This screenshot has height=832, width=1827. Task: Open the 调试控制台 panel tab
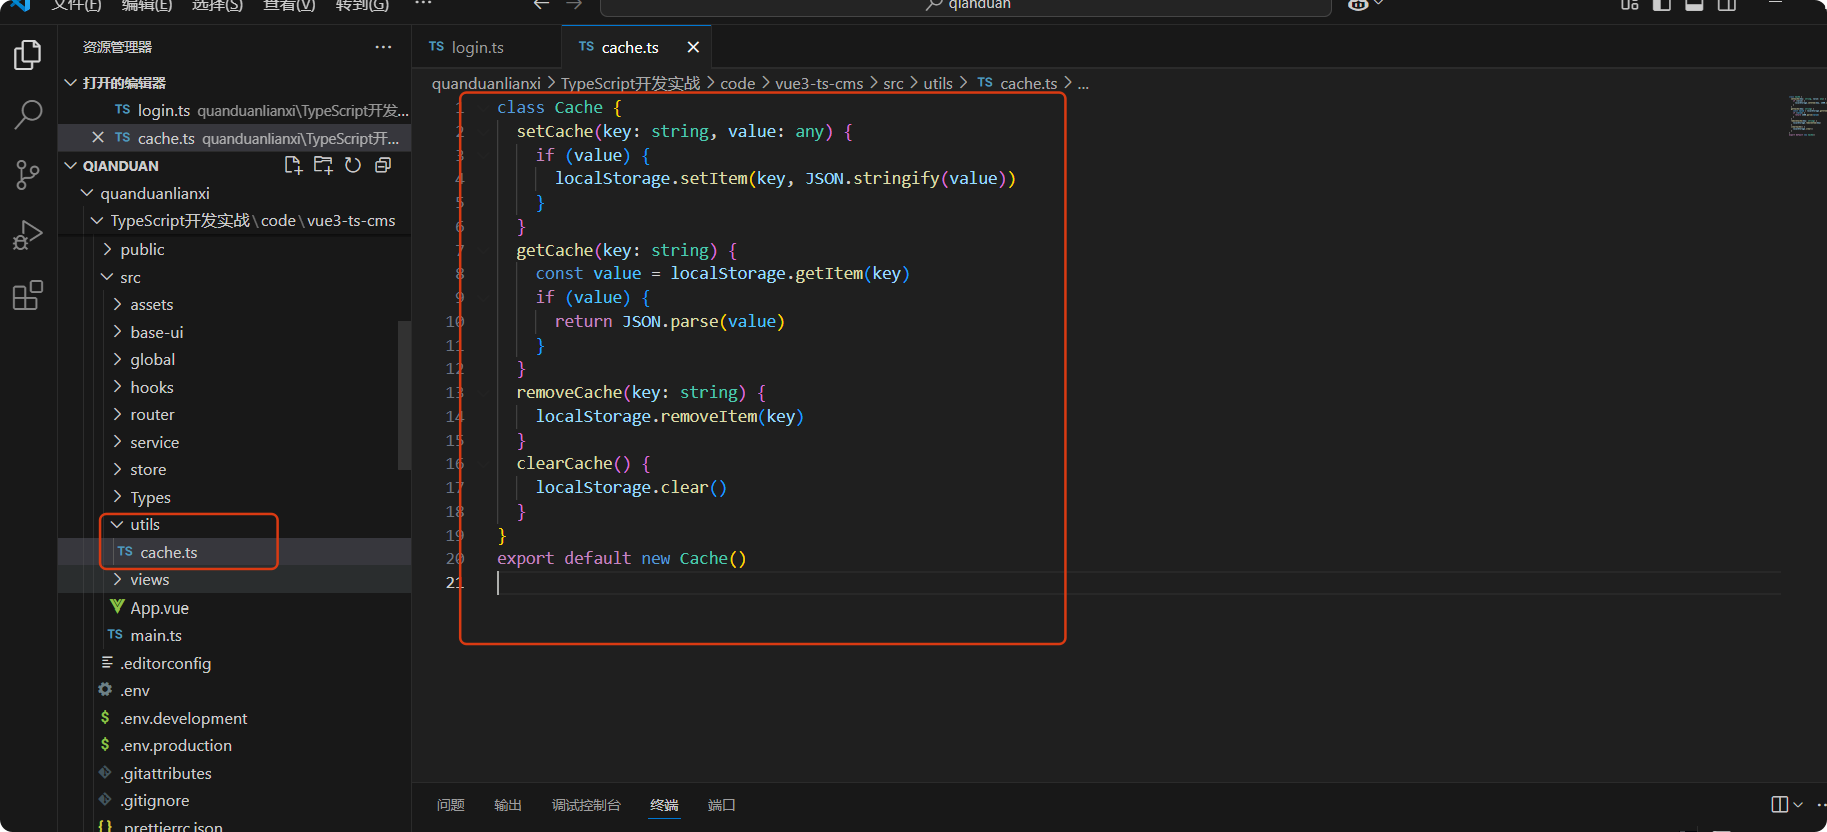(586, 805)
